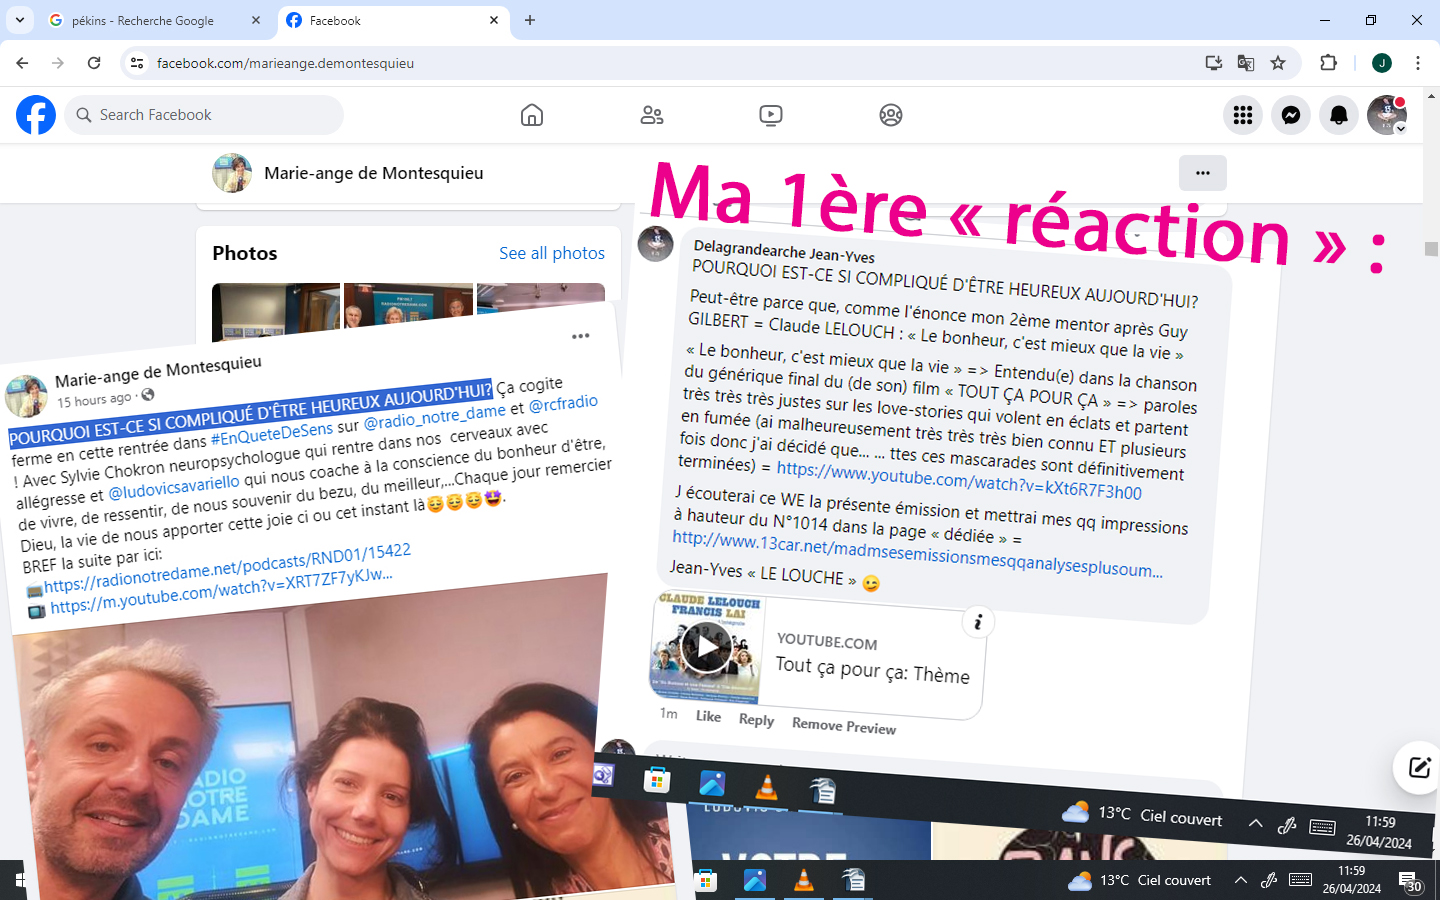Viewport: 1440px width, 900px height.
Task: Reload the Facebook page
Action: click(x=94, y=63)
